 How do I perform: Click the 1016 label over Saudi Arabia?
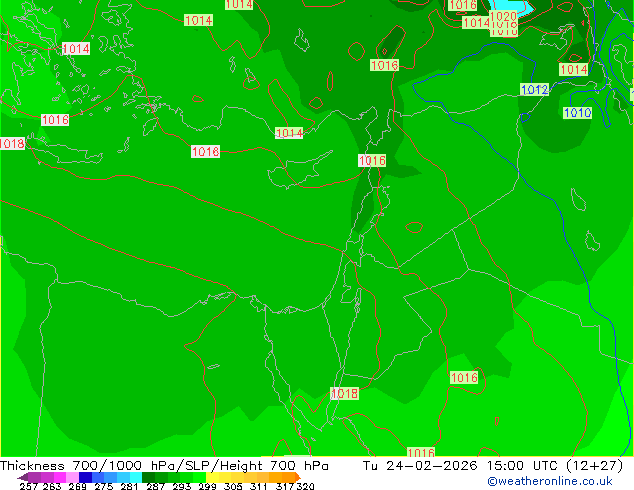[x=464, y=378]
